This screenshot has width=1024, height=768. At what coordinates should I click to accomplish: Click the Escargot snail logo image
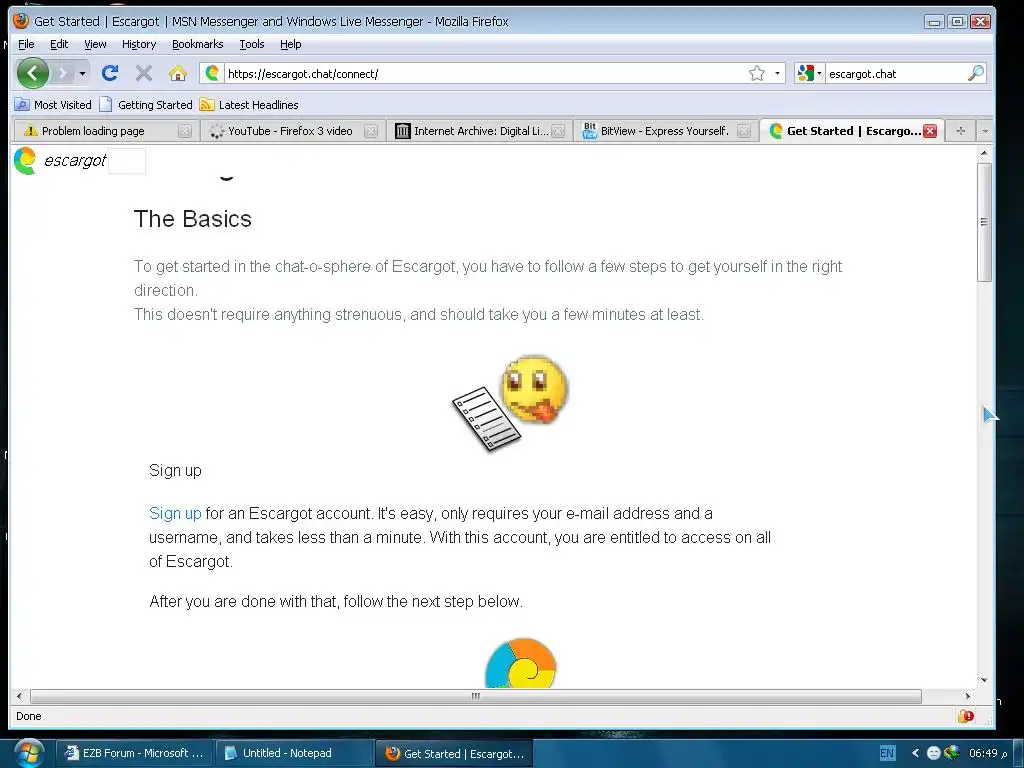tap(520, 663)
